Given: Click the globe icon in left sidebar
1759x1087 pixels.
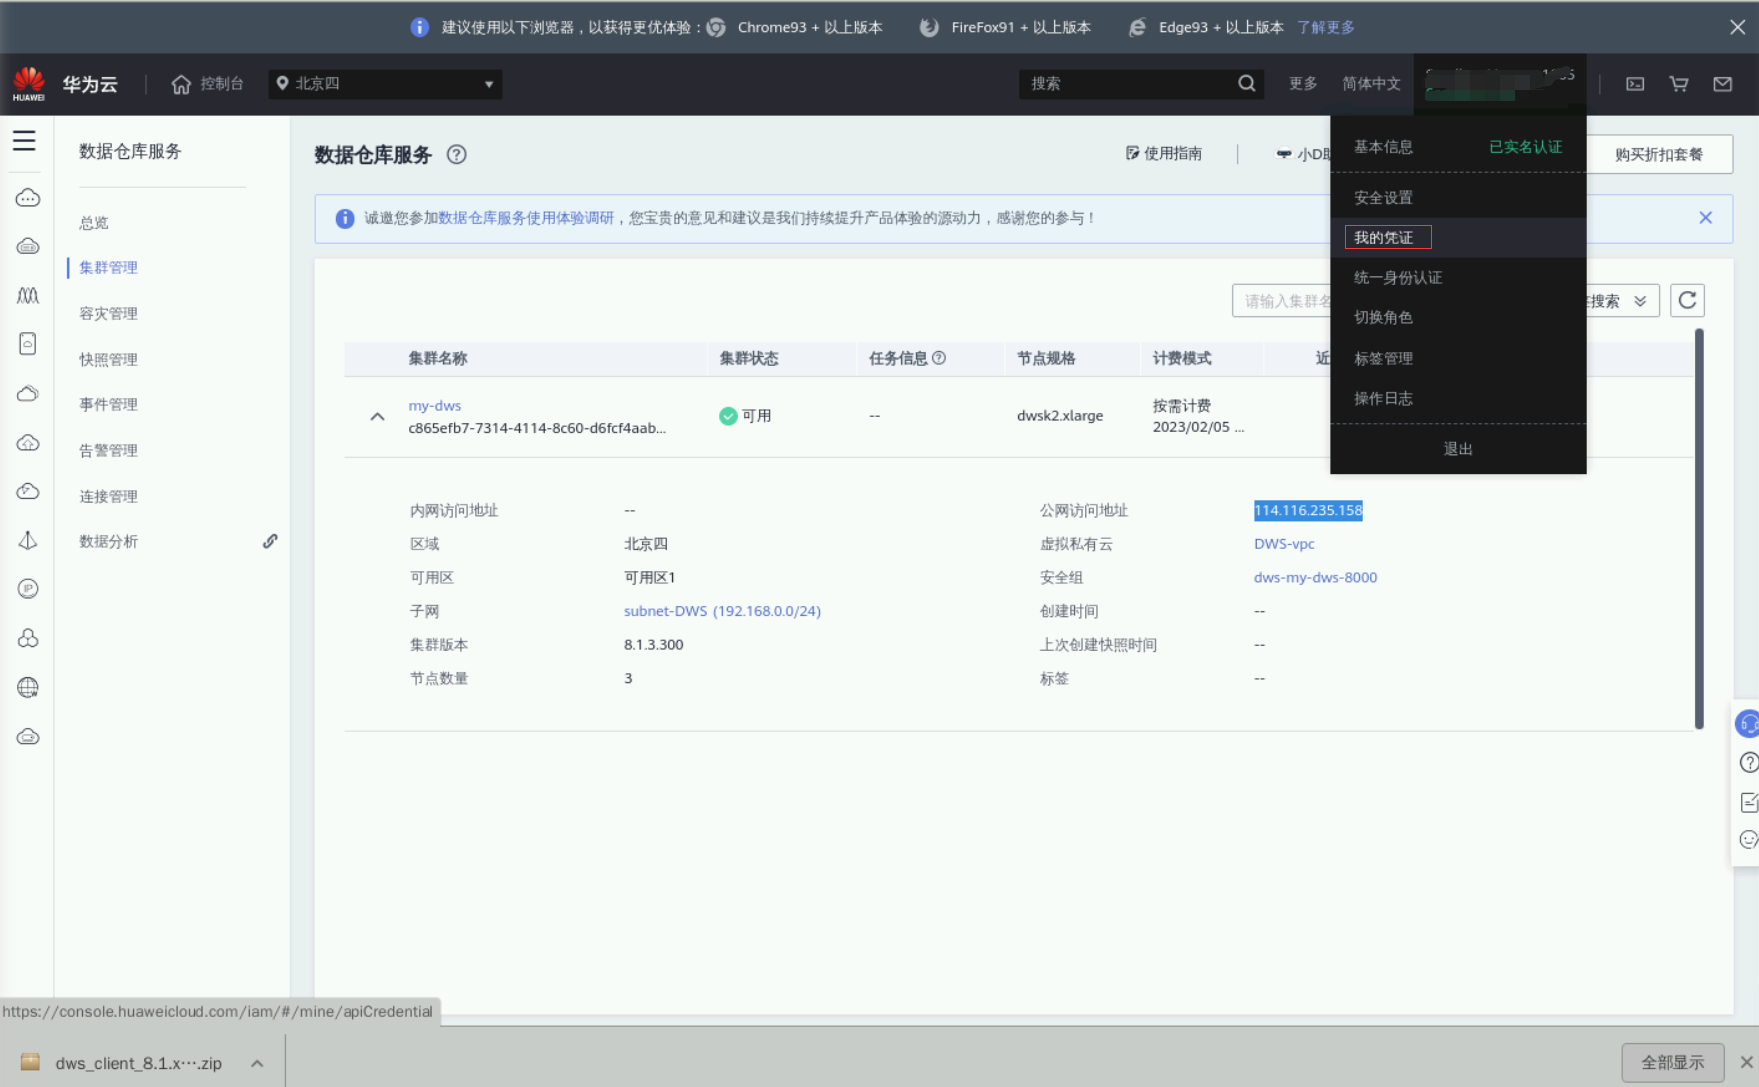Looking at the screenshot, I should 28,687.
